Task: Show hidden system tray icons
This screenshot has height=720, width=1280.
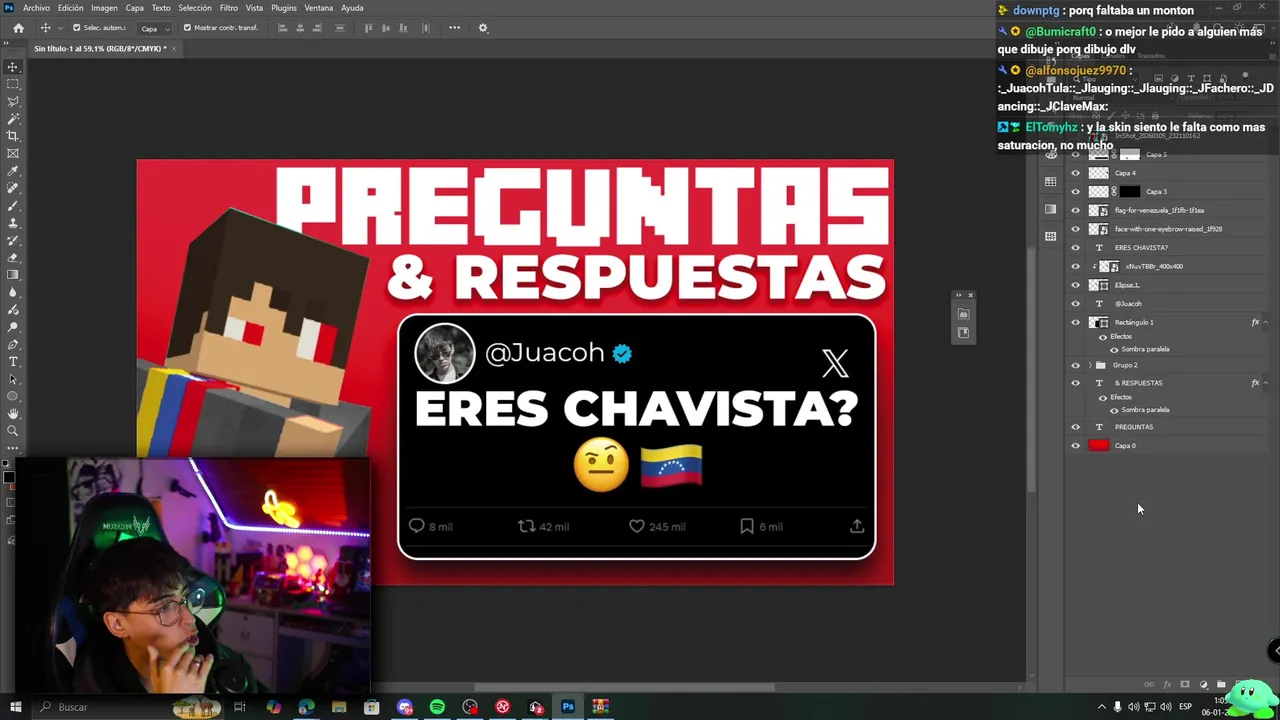Action: [x=1102, y=707]
